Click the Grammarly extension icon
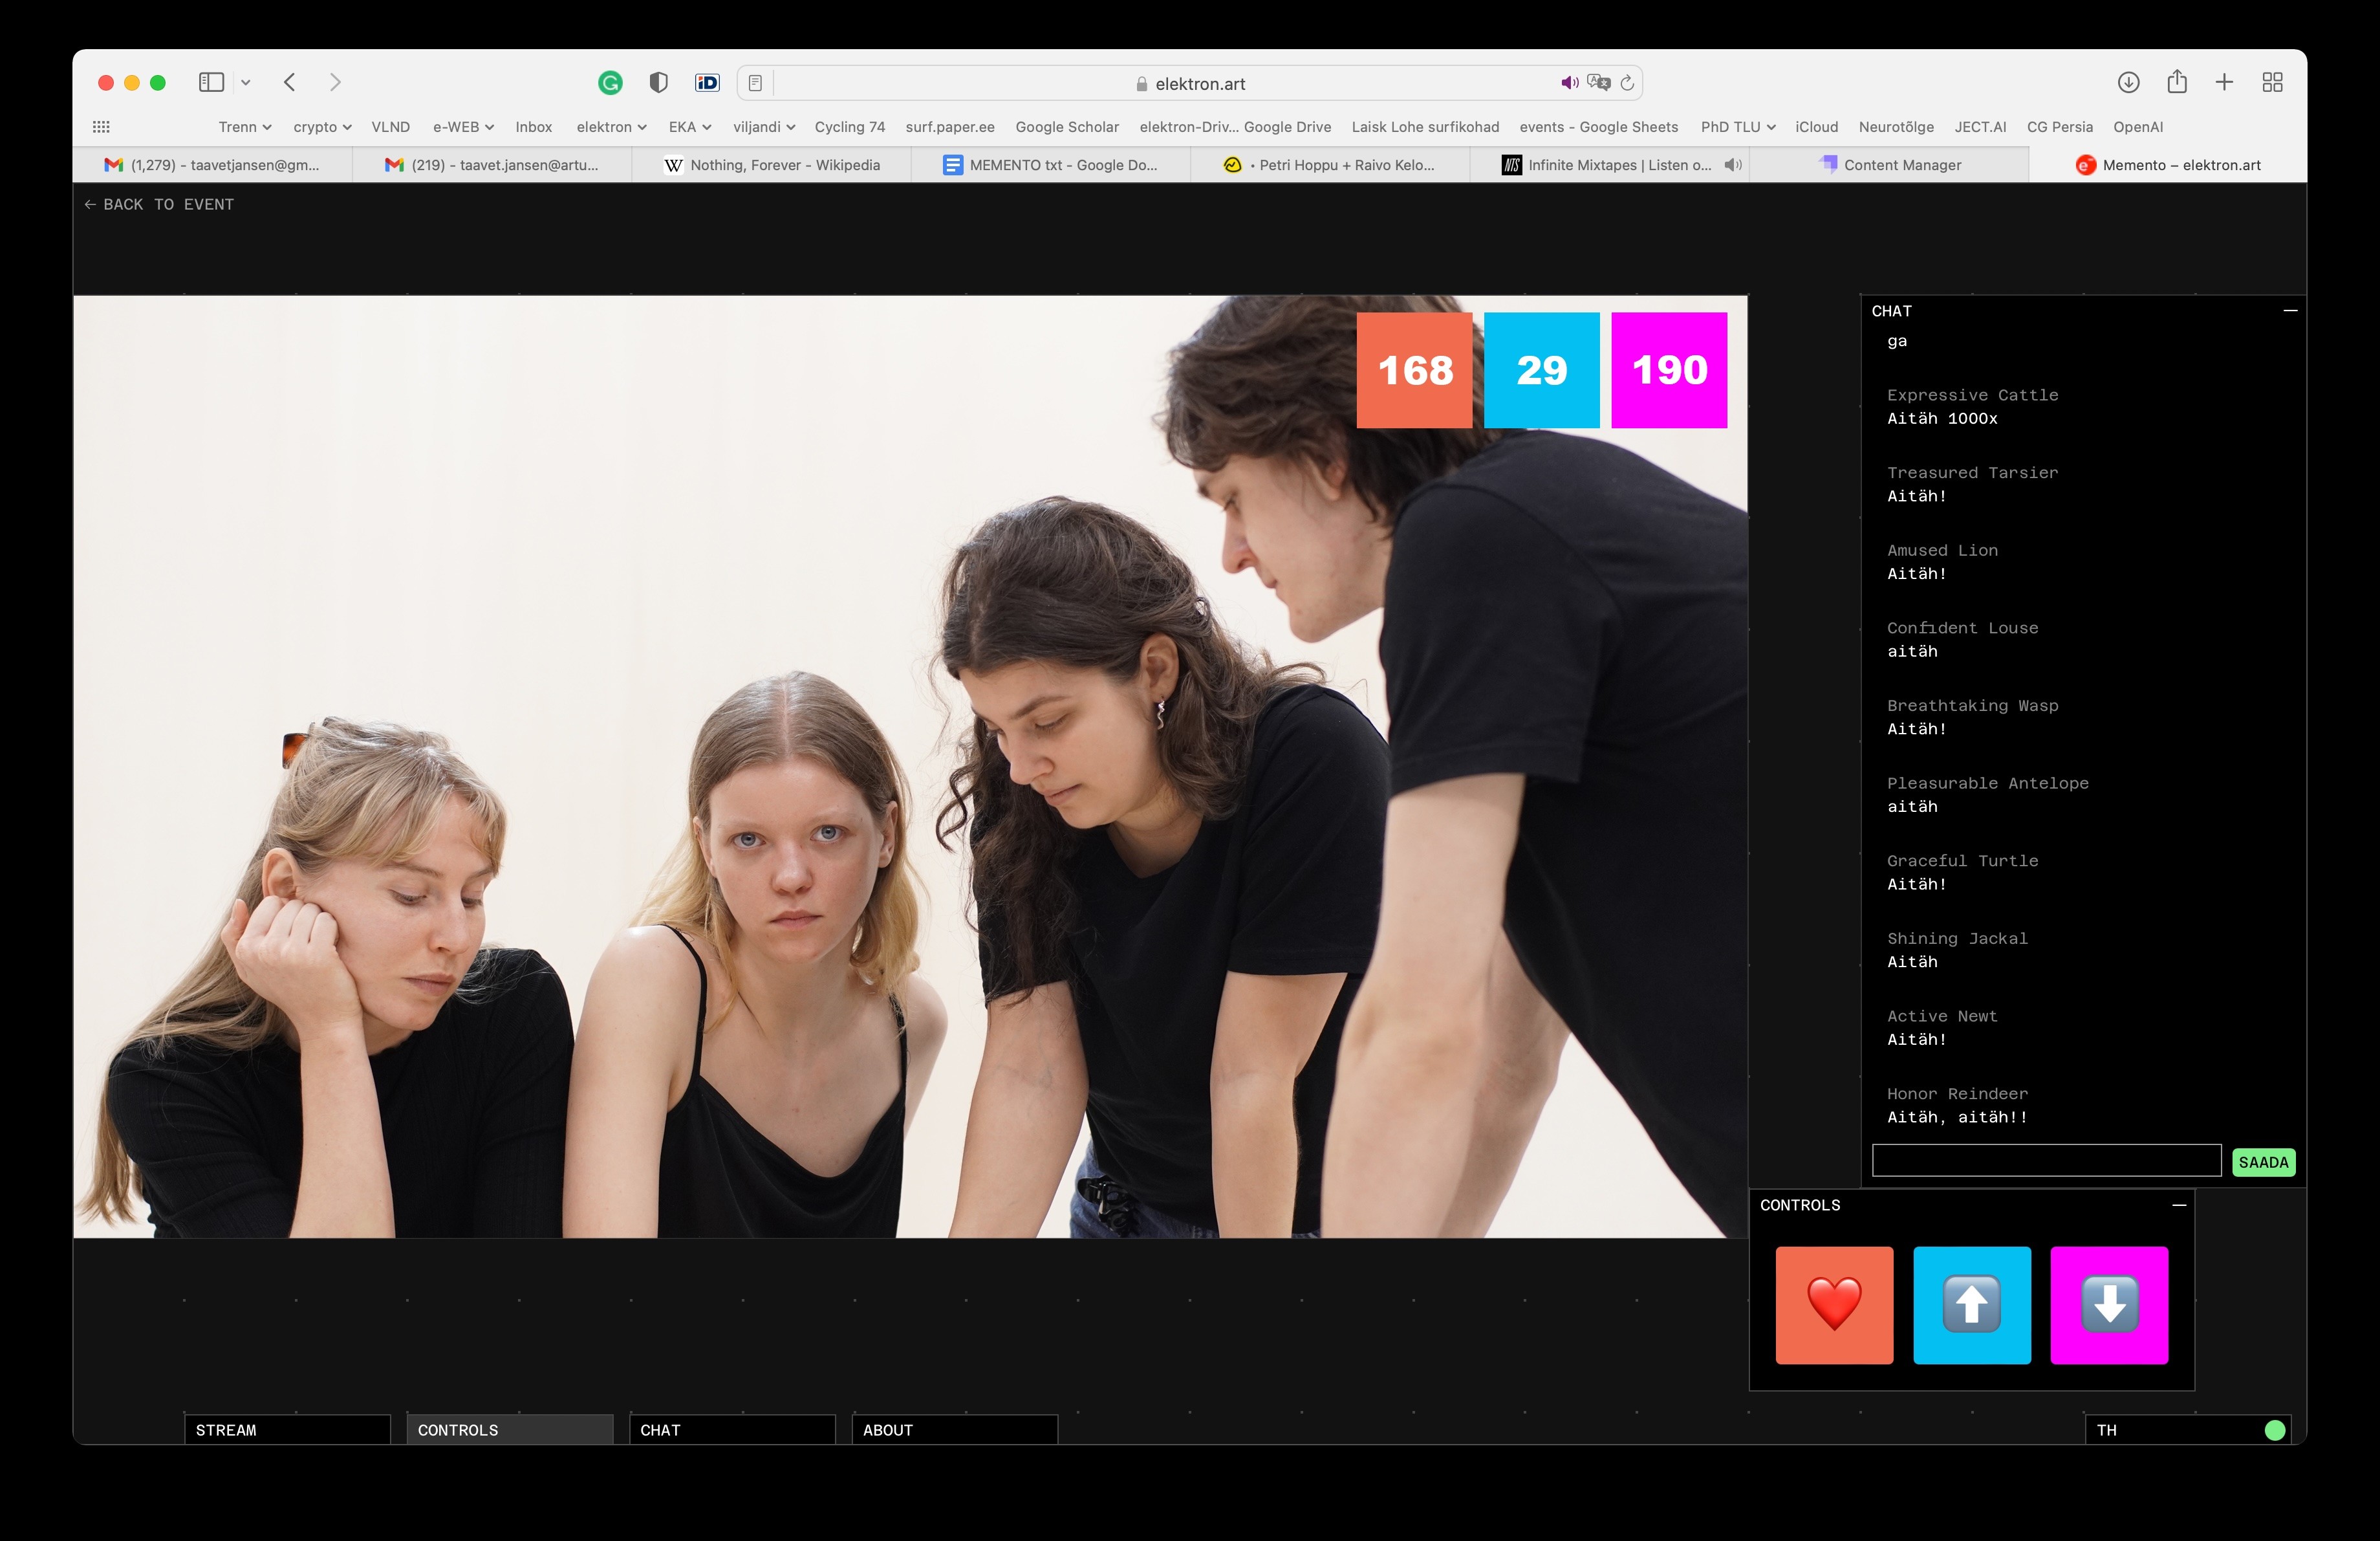The height and width of the screenshot is (1541, 2380). (610, 83)
